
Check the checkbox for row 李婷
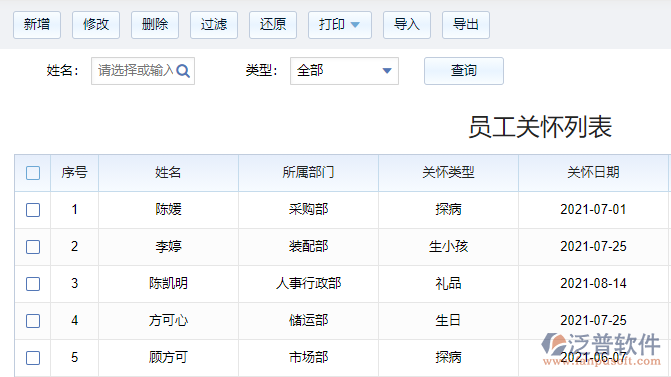[33, 247]
